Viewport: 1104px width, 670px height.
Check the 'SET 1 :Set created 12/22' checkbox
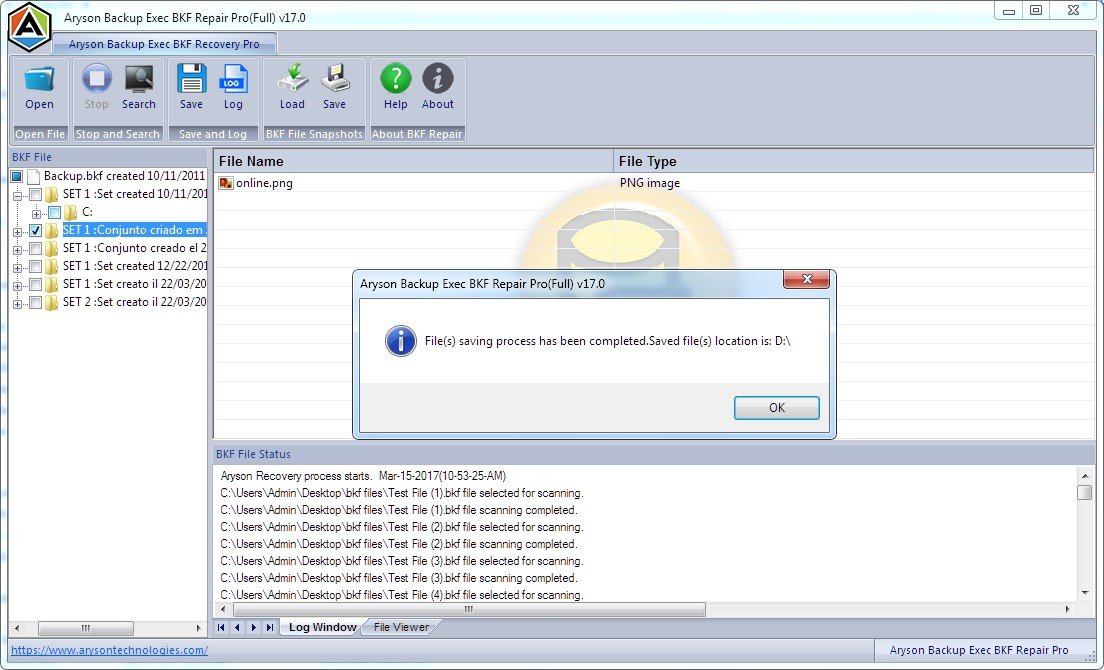(35, 266)
